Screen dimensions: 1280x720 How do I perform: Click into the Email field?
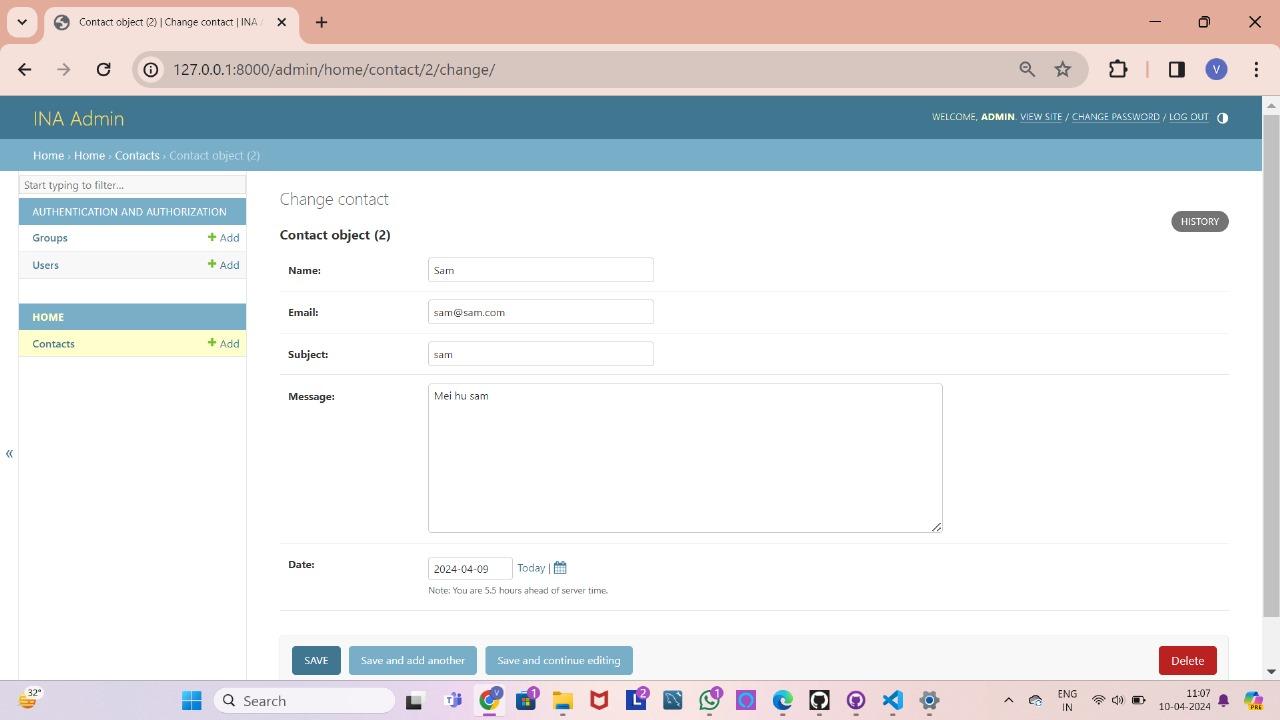point(541,312)
